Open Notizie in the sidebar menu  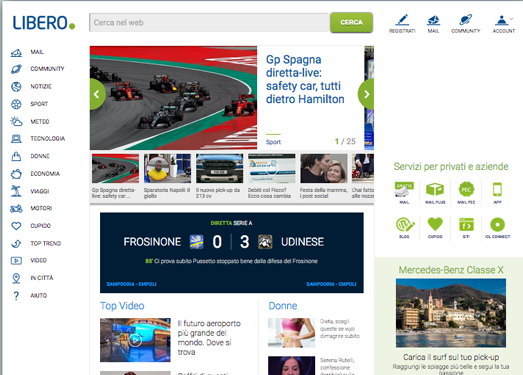41,86
